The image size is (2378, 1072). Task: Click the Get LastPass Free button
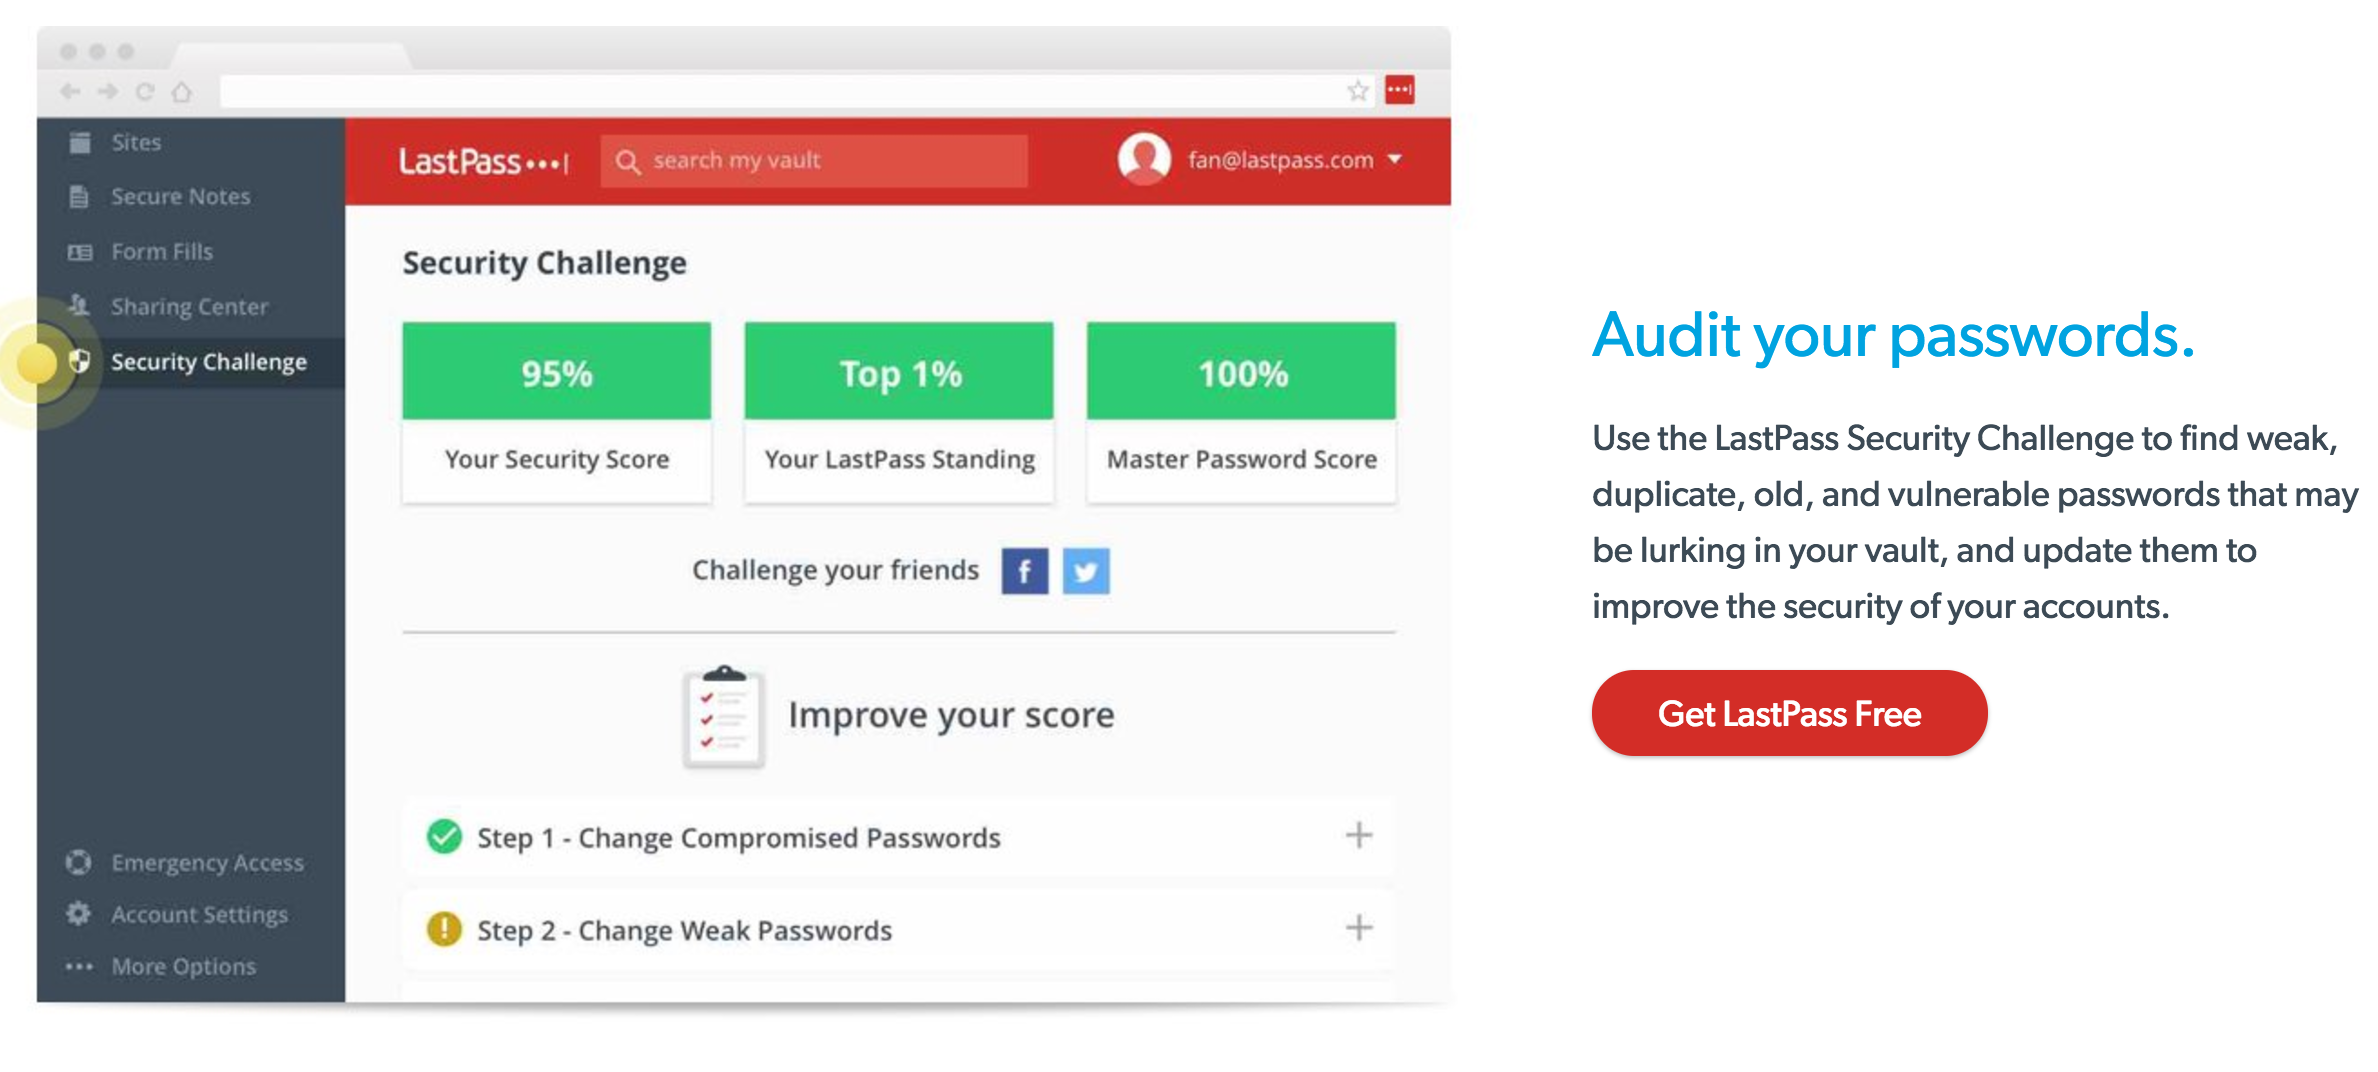pyautogui.click(x=1789, y=713)
